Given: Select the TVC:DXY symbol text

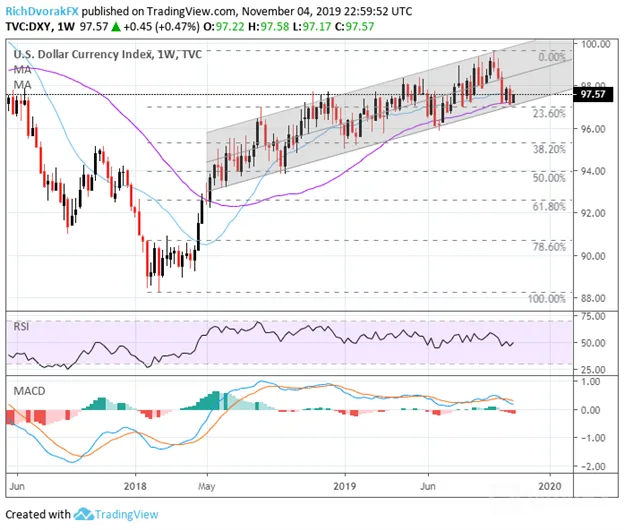Looking at the screenshot, I should tap(28, 27).
